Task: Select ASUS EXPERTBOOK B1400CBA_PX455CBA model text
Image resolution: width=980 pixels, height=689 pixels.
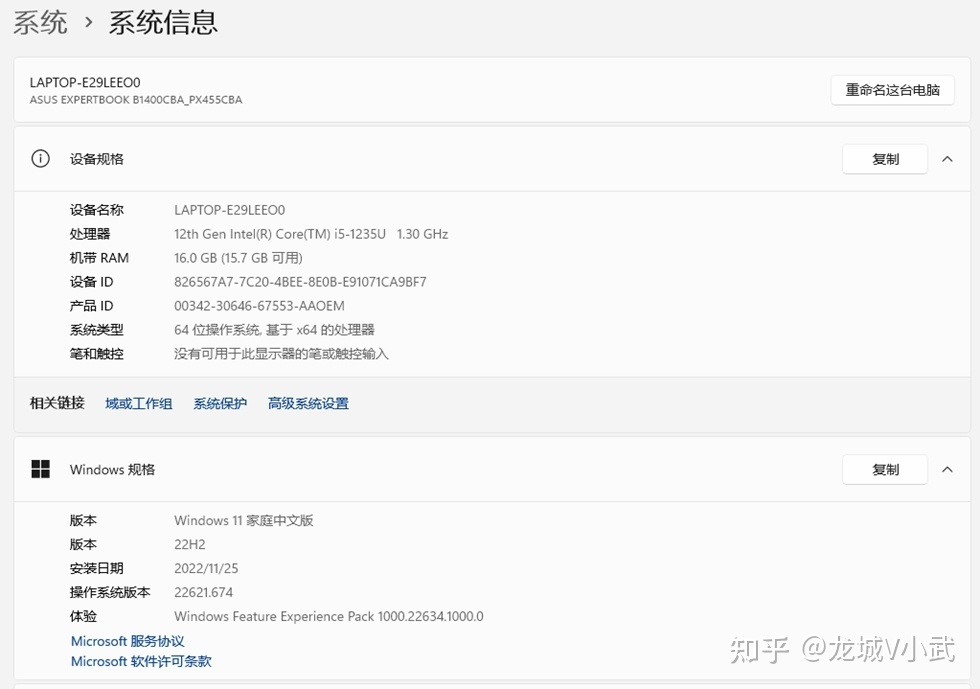Action: 136,100
